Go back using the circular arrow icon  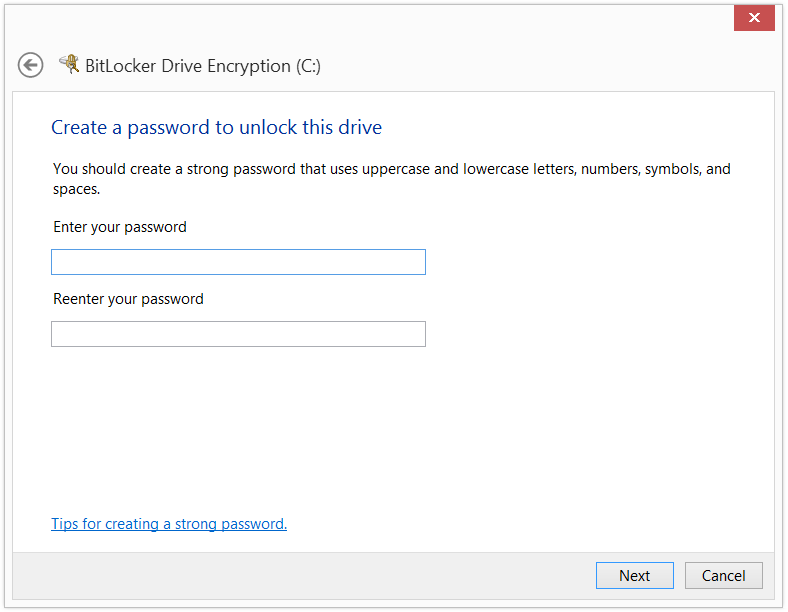30,65
